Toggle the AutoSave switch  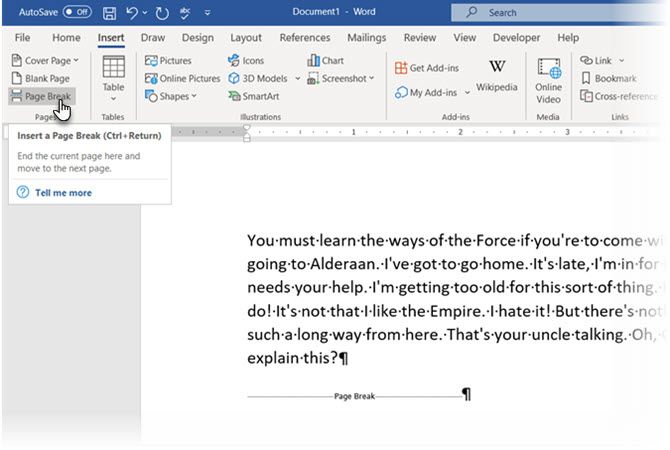(77, 12)
